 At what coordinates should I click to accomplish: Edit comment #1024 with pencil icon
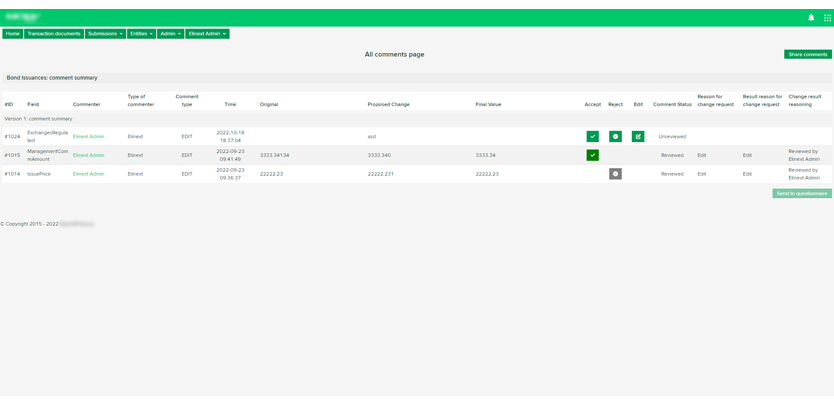pyautogui.click(x=638, y=136)
